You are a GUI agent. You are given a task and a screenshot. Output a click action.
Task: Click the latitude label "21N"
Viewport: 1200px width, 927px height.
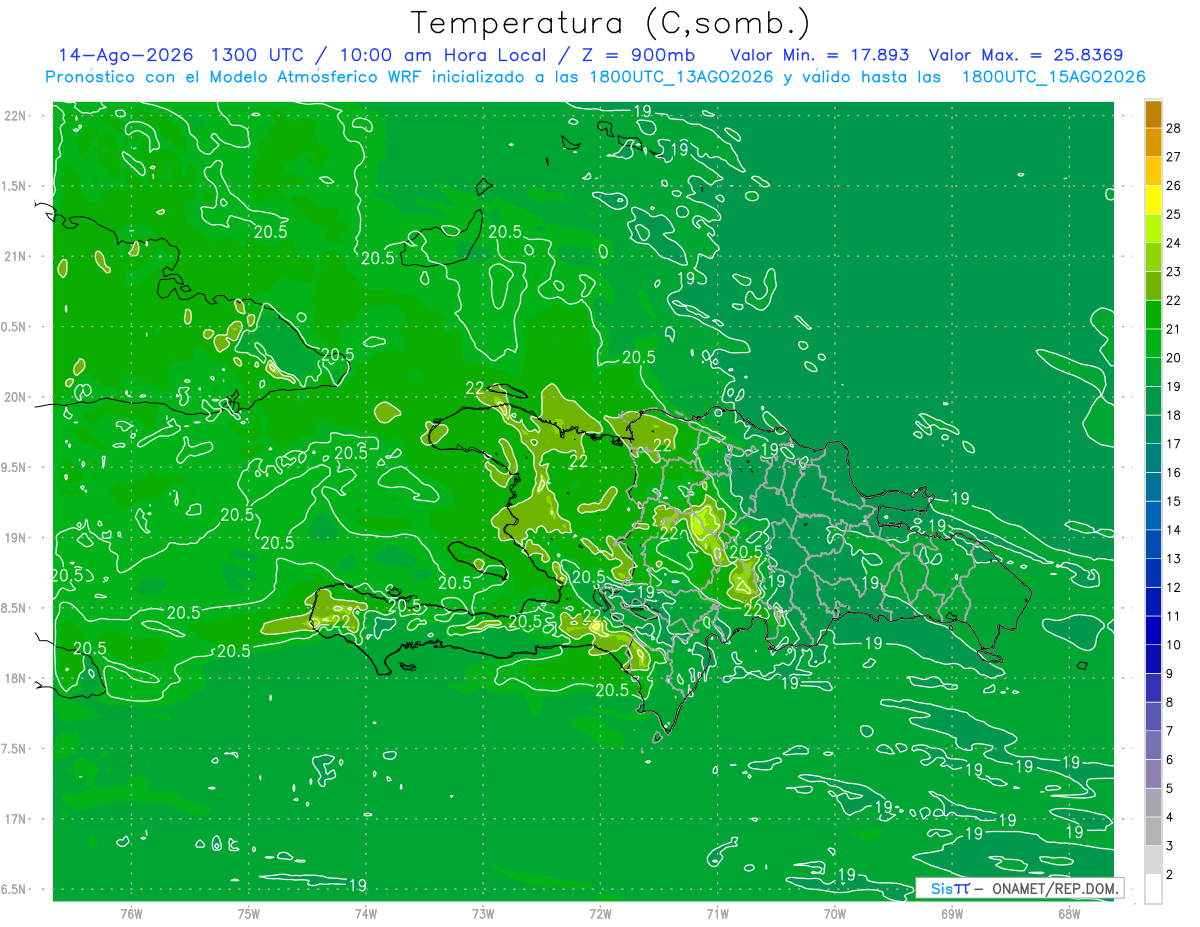tap(17, 256)
